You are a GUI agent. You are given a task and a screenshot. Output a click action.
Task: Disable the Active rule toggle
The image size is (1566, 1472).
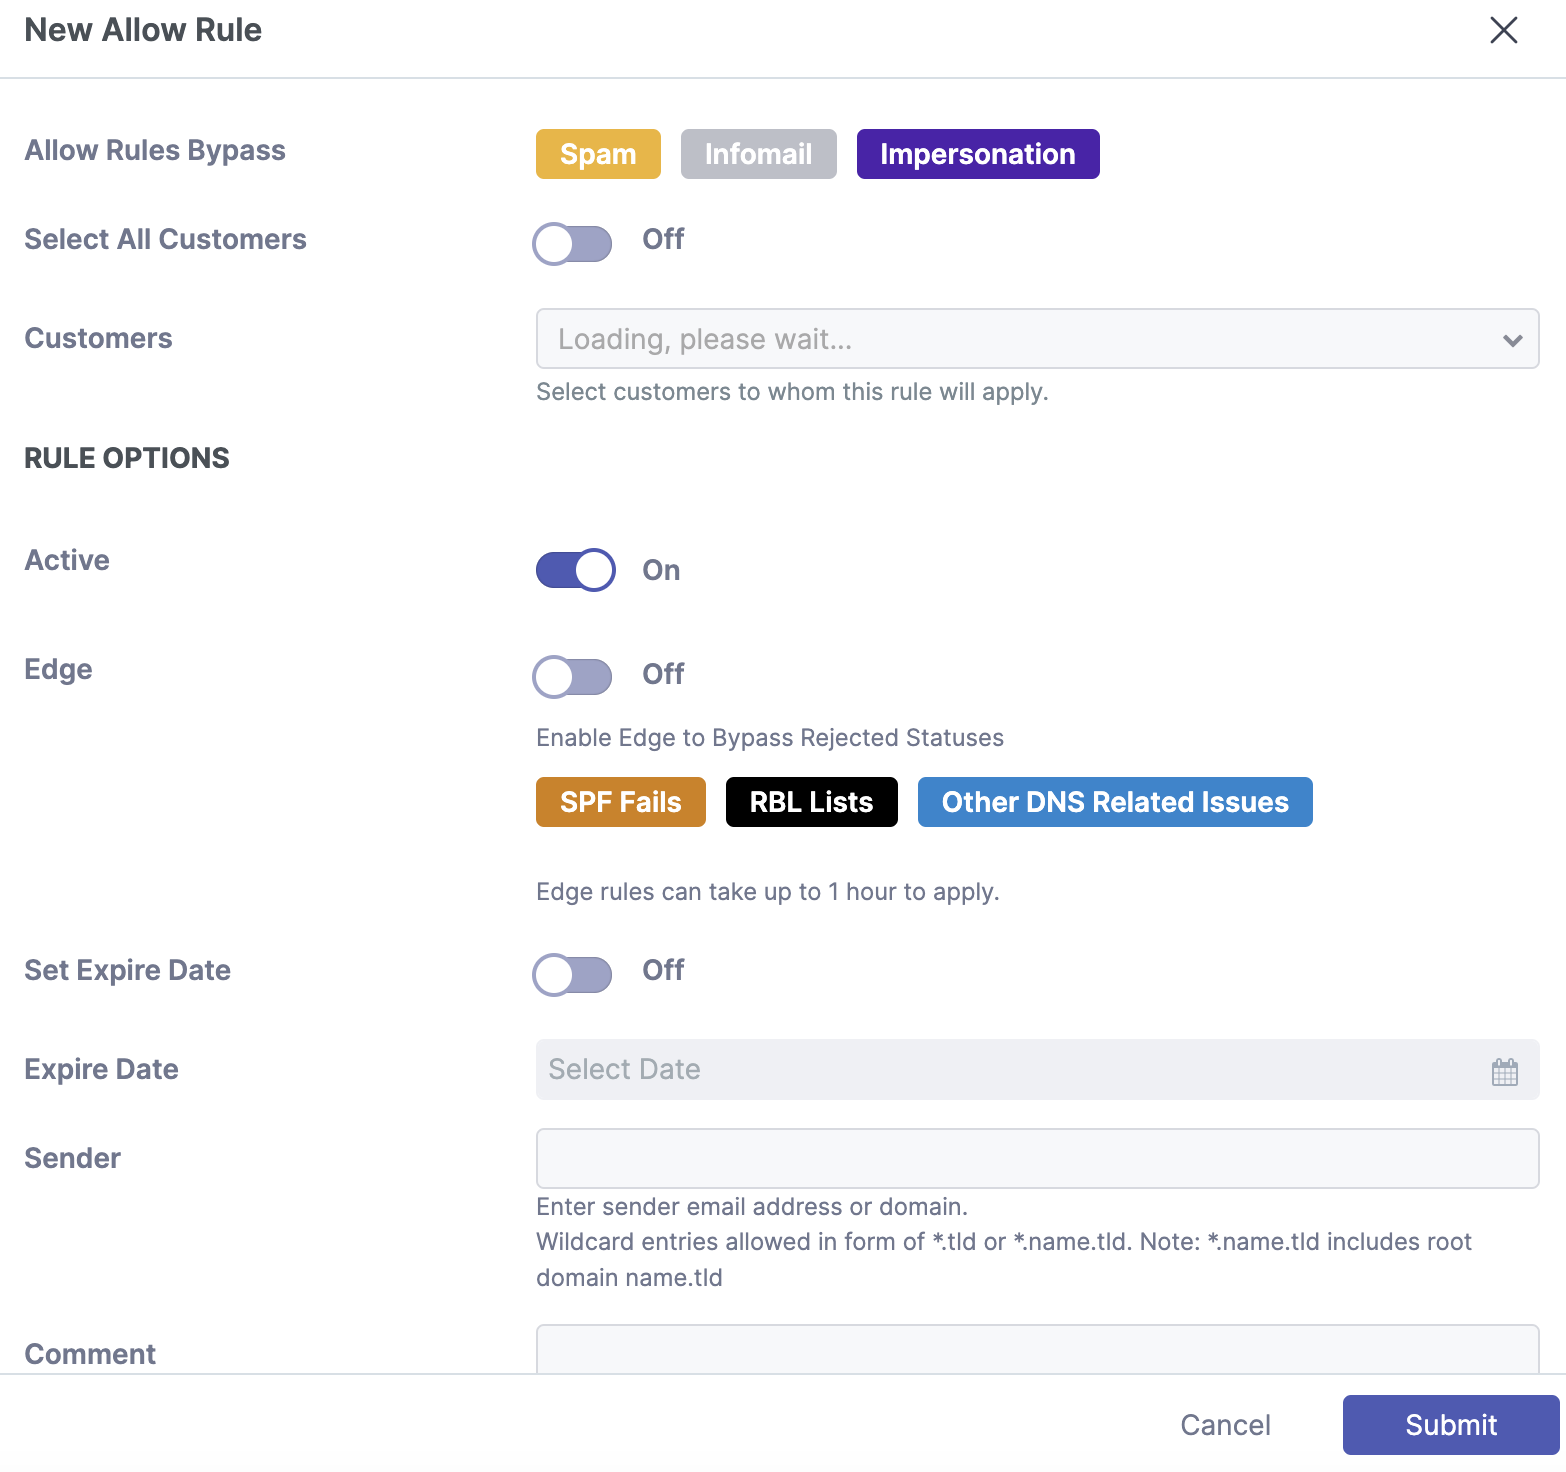pos(575,569)
